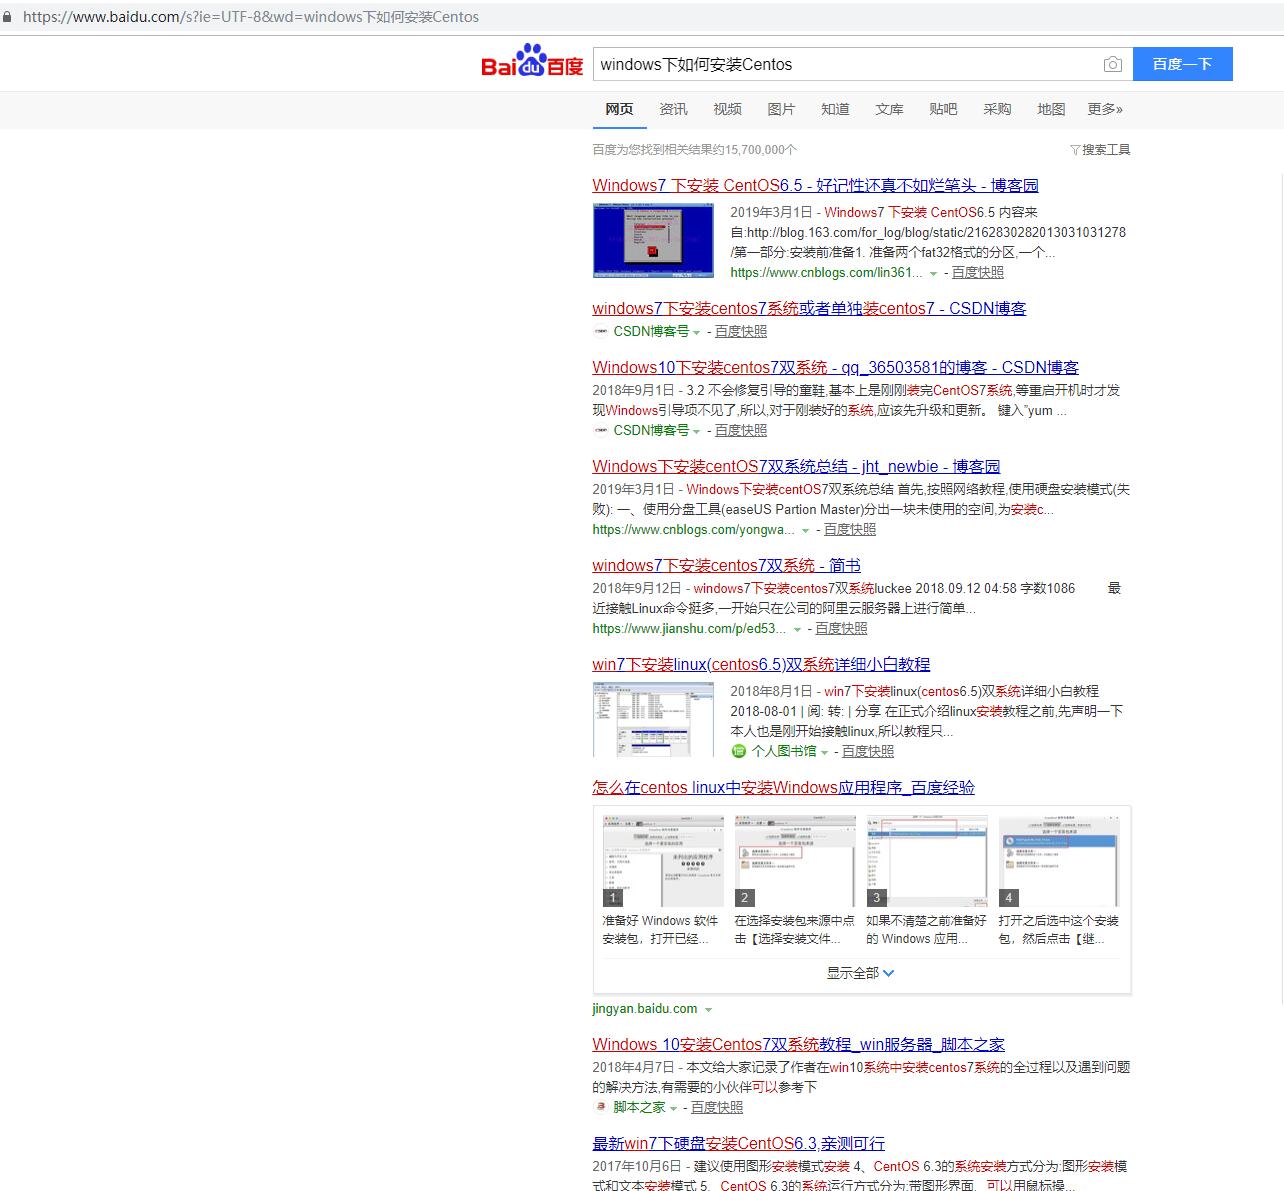Open dropdown arrow next to cnblogs.com/yongwa URL
Viewport: 1284px width, 1191px height.
[806, 530]
